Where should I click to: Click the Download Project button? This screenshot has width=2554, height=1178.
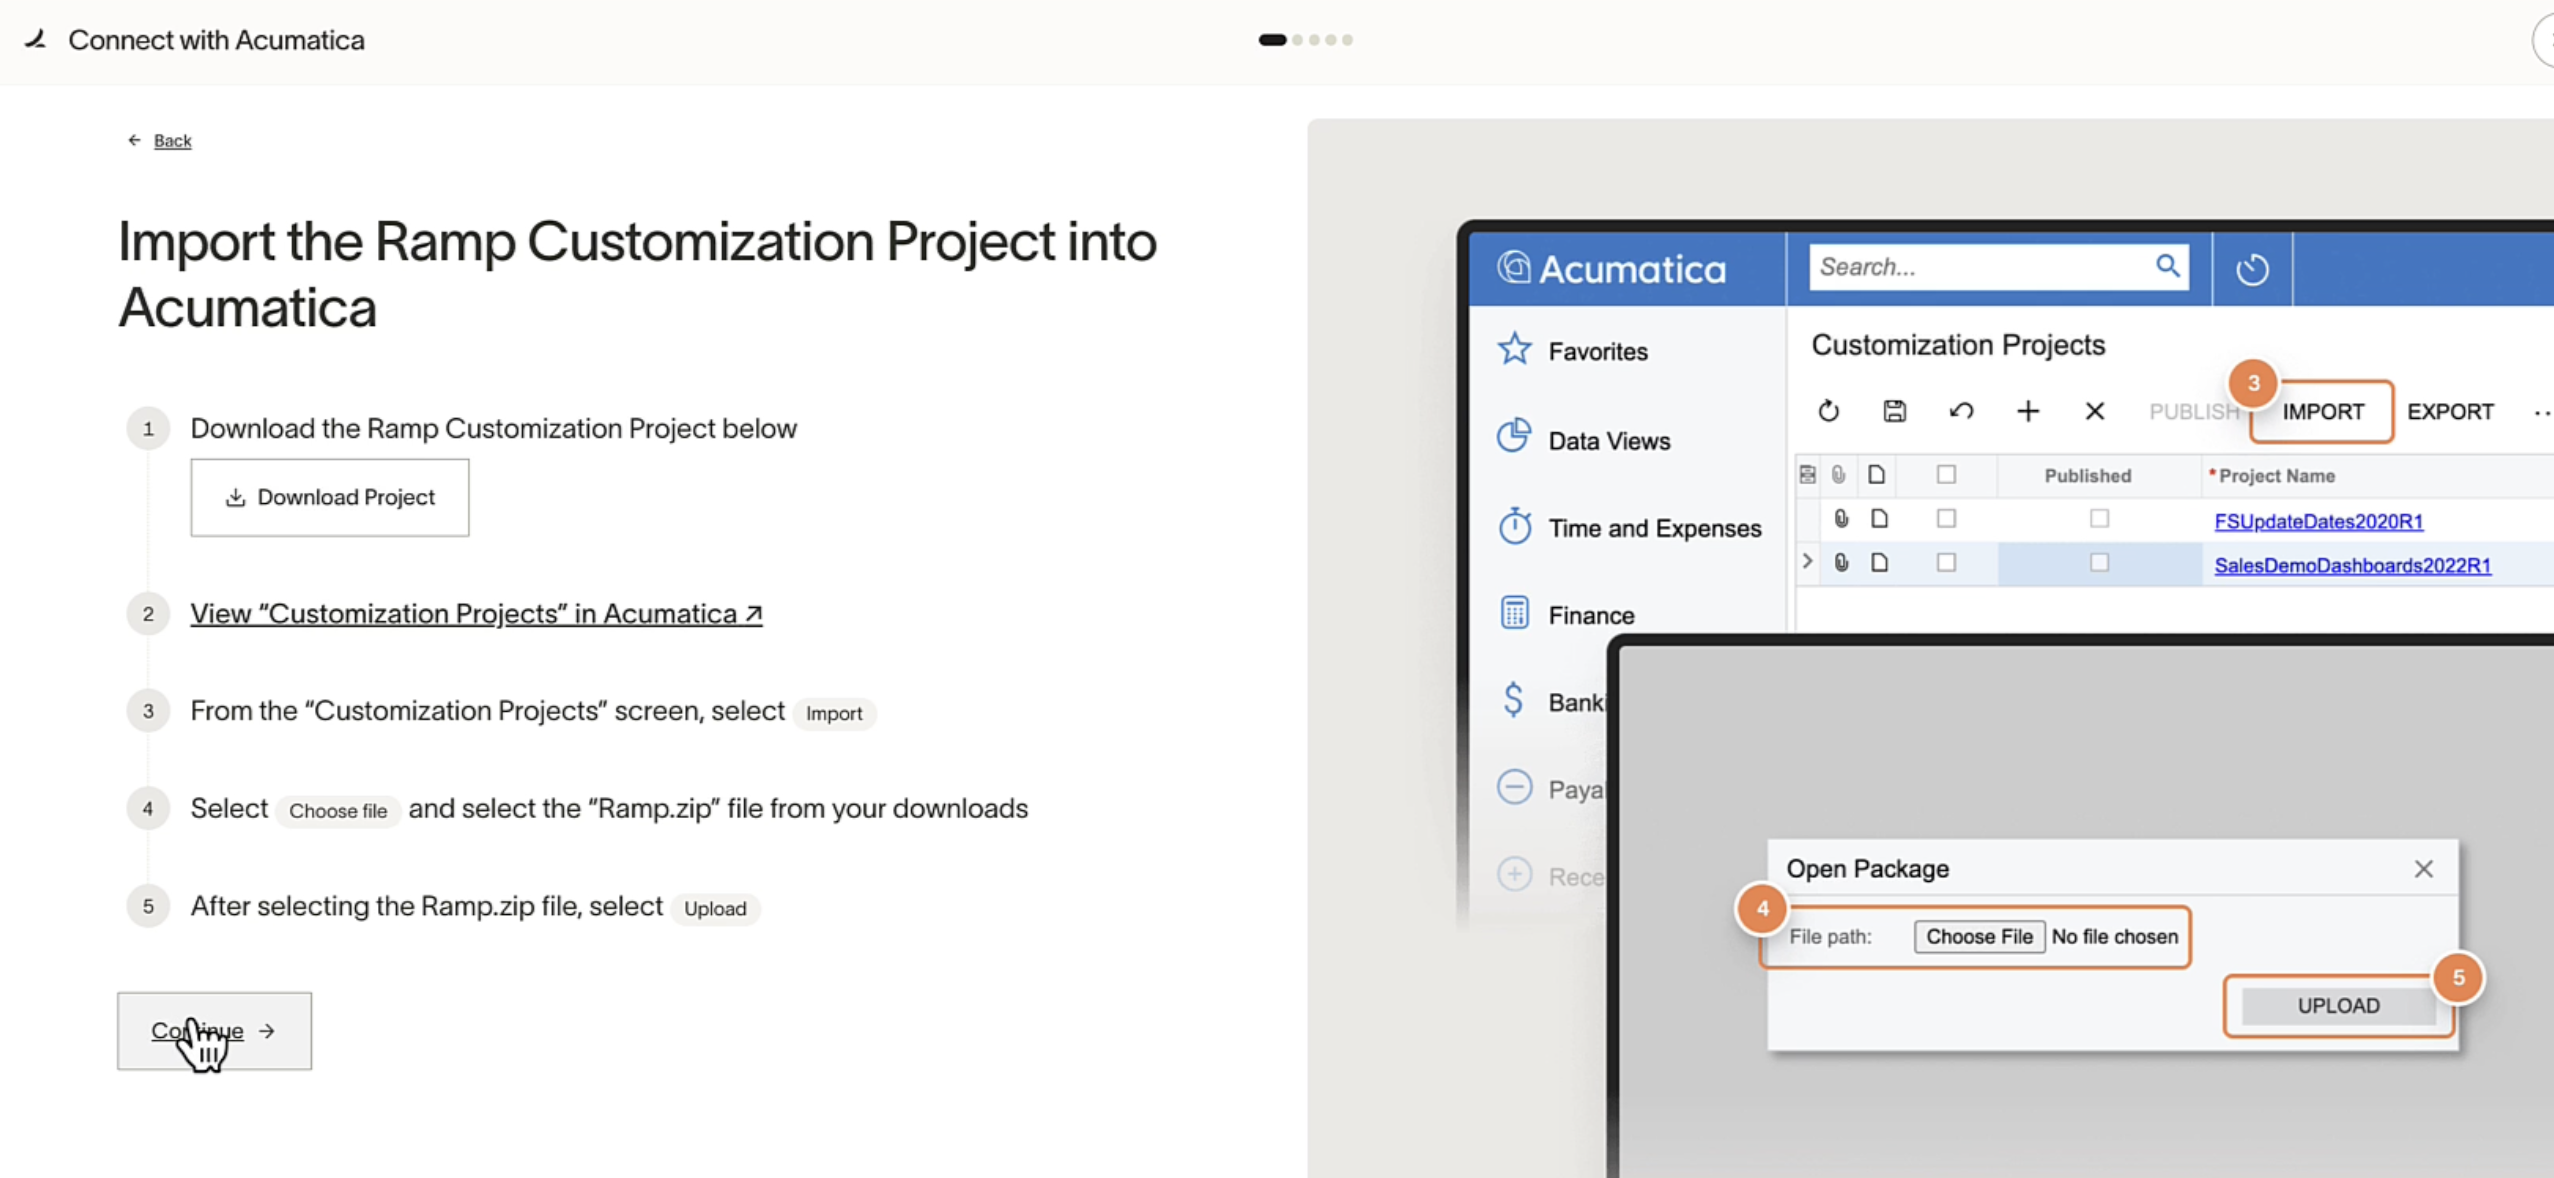[330, 497]
